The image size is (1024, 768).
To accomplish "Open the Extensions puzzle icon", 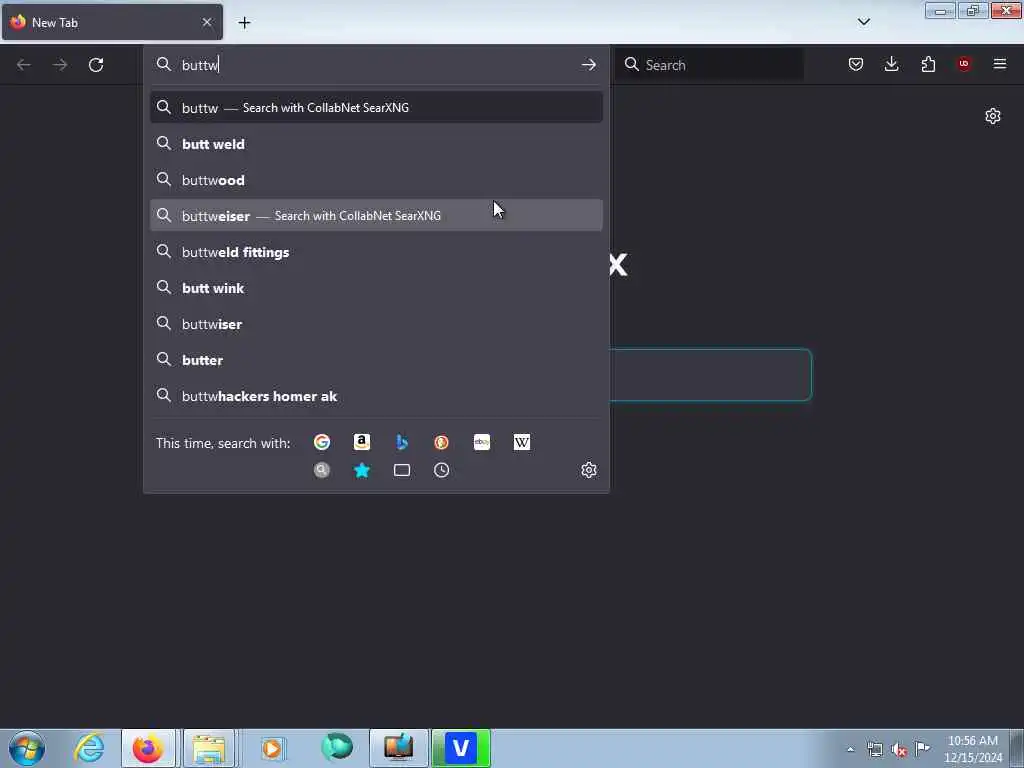I will [928, 64].
